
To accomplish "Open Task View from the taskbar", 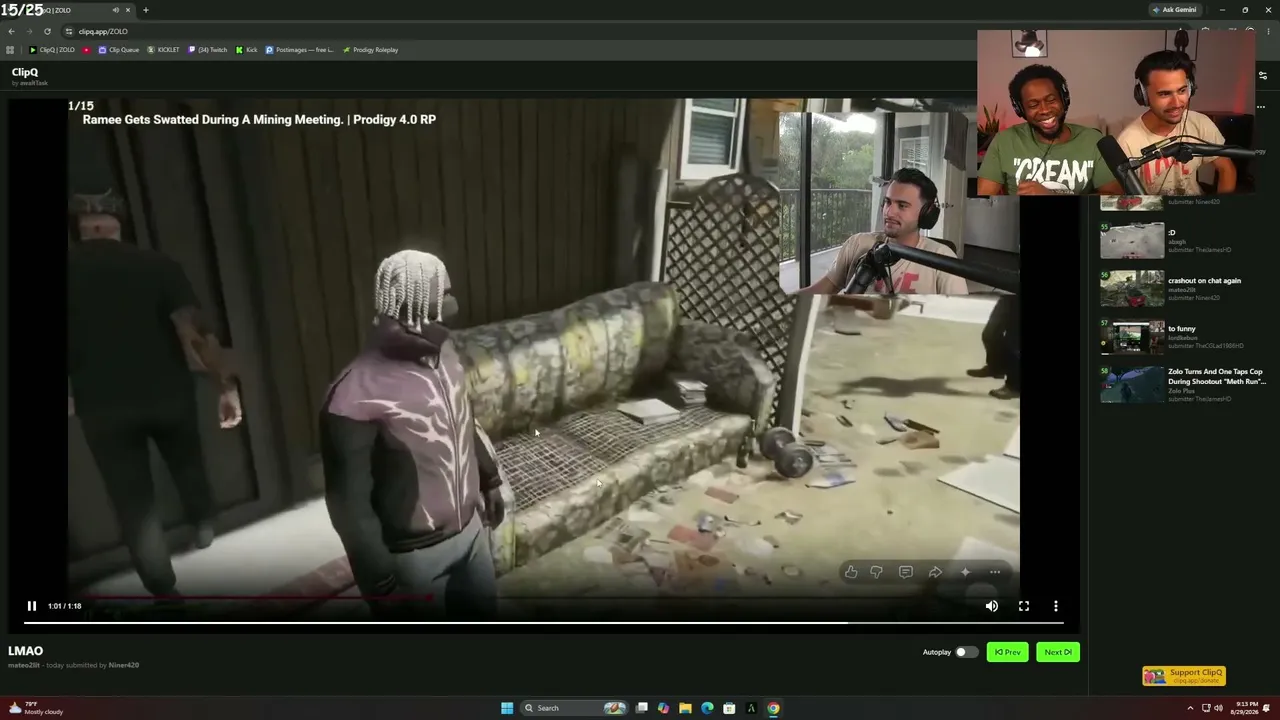I will tap(642, 708).
